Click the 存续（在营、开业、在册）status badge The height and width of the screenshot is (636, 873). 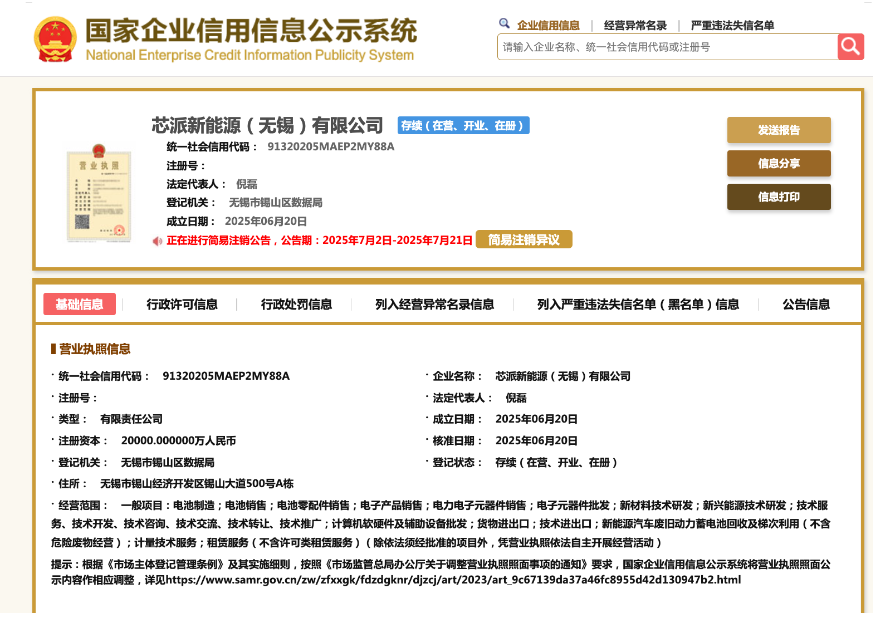463,125
